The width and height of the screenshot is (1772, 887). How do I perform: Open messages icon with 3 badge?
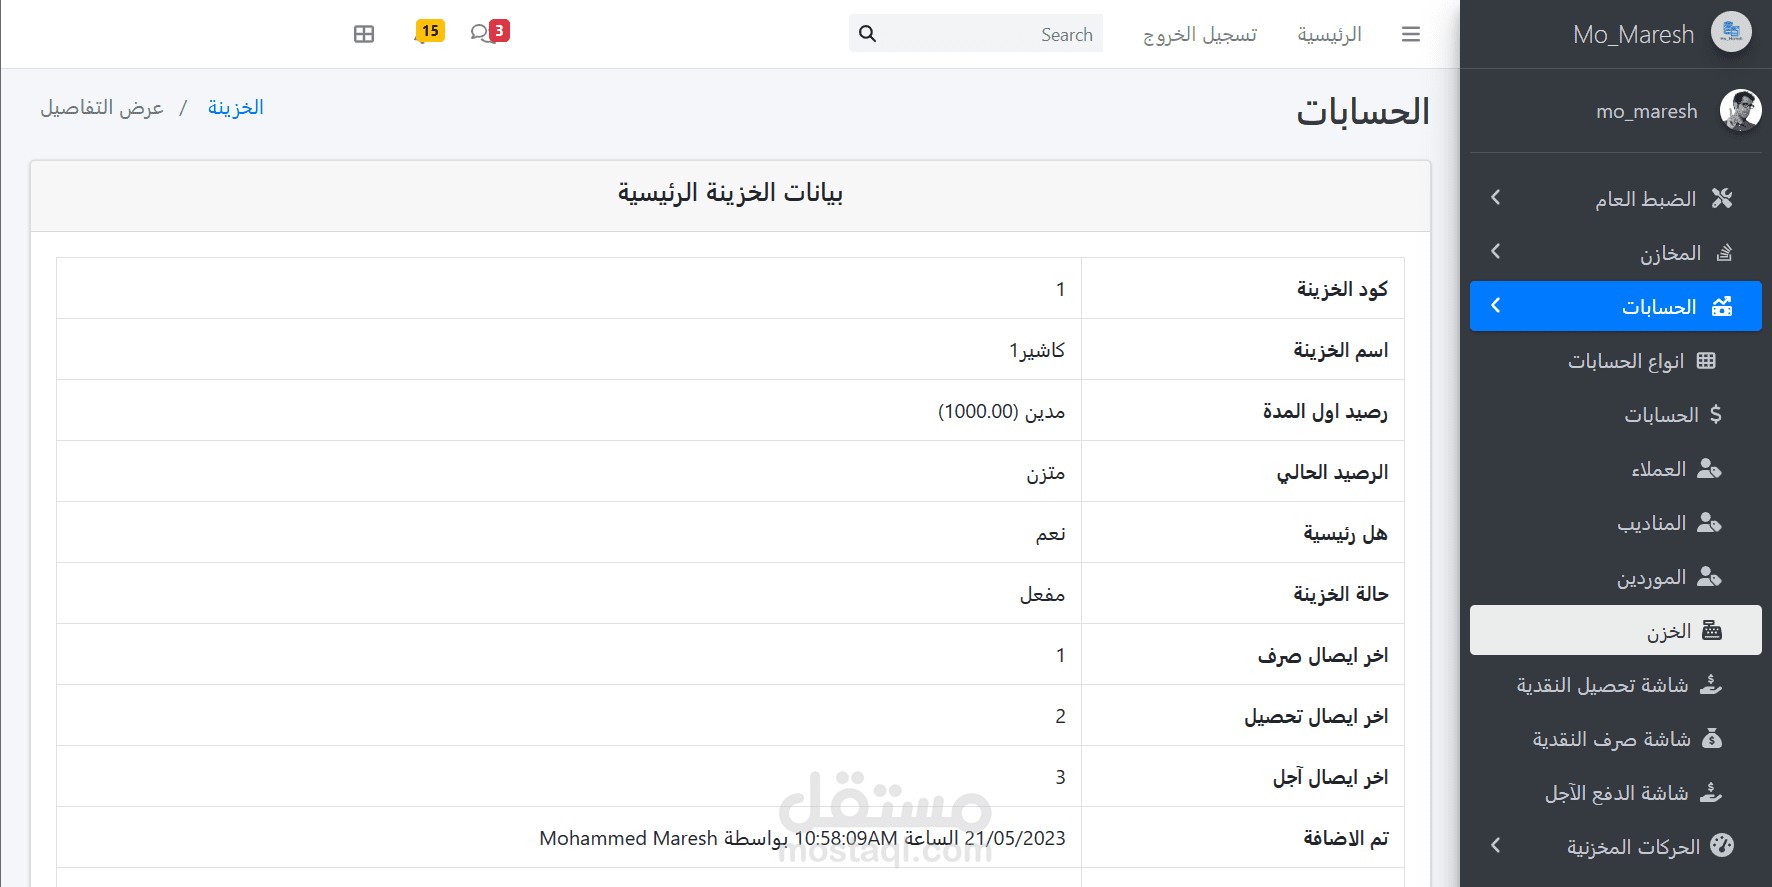[x=490, y=32]
